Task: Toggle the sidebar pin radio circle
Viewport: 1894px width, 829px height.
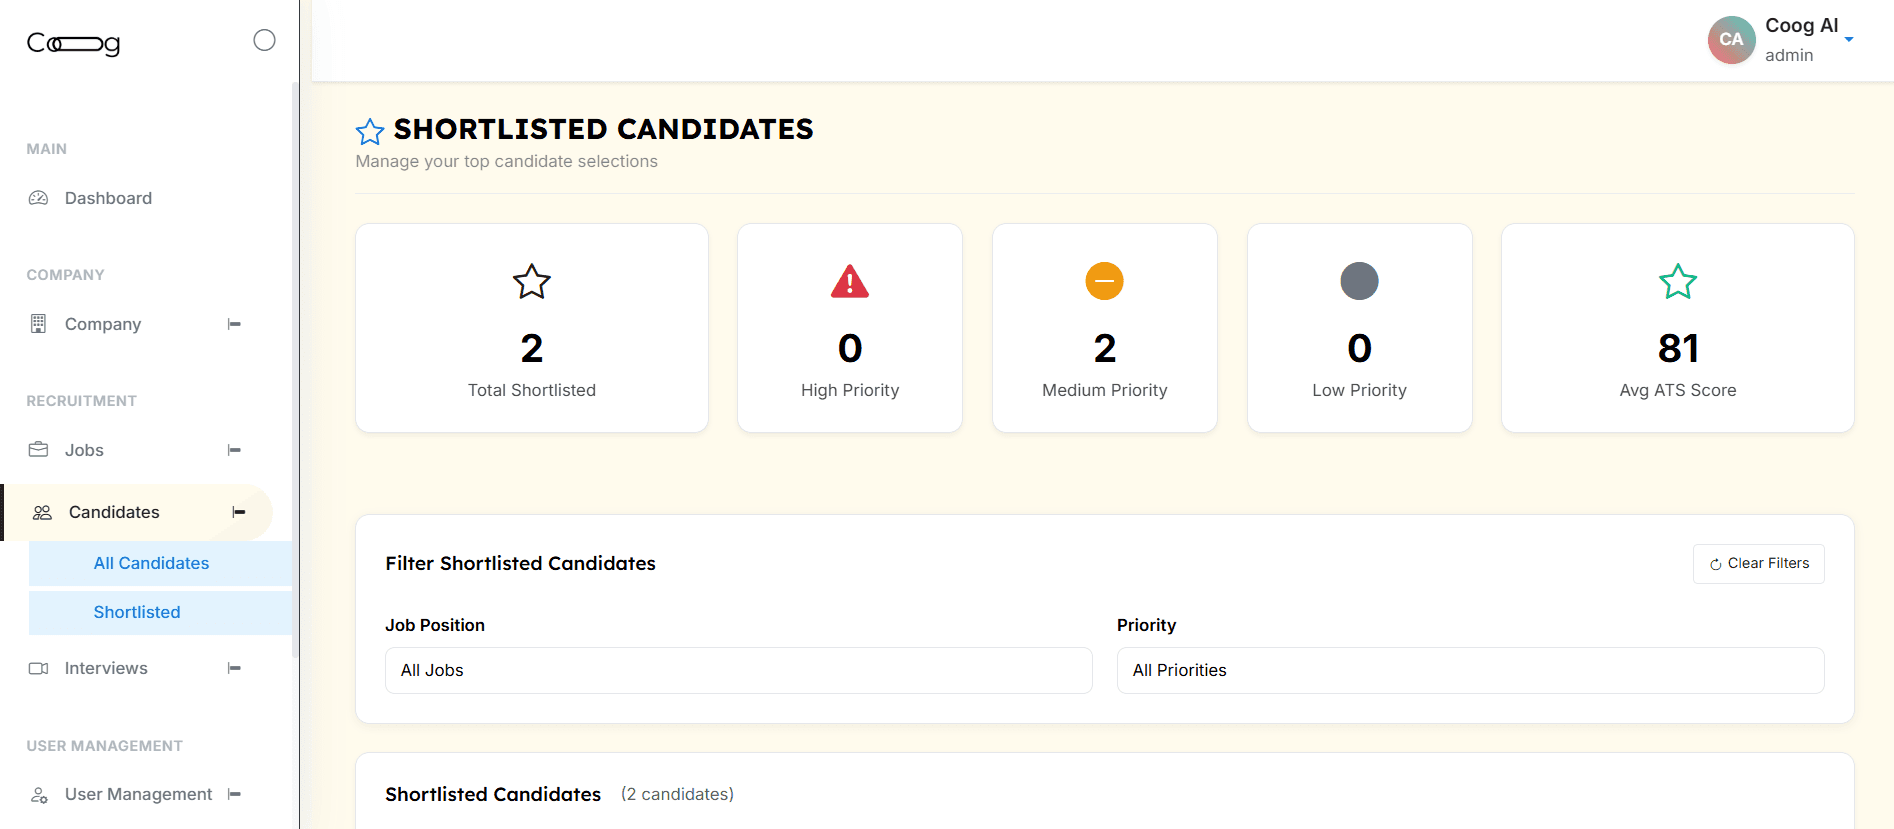Action: pos(264,40)
